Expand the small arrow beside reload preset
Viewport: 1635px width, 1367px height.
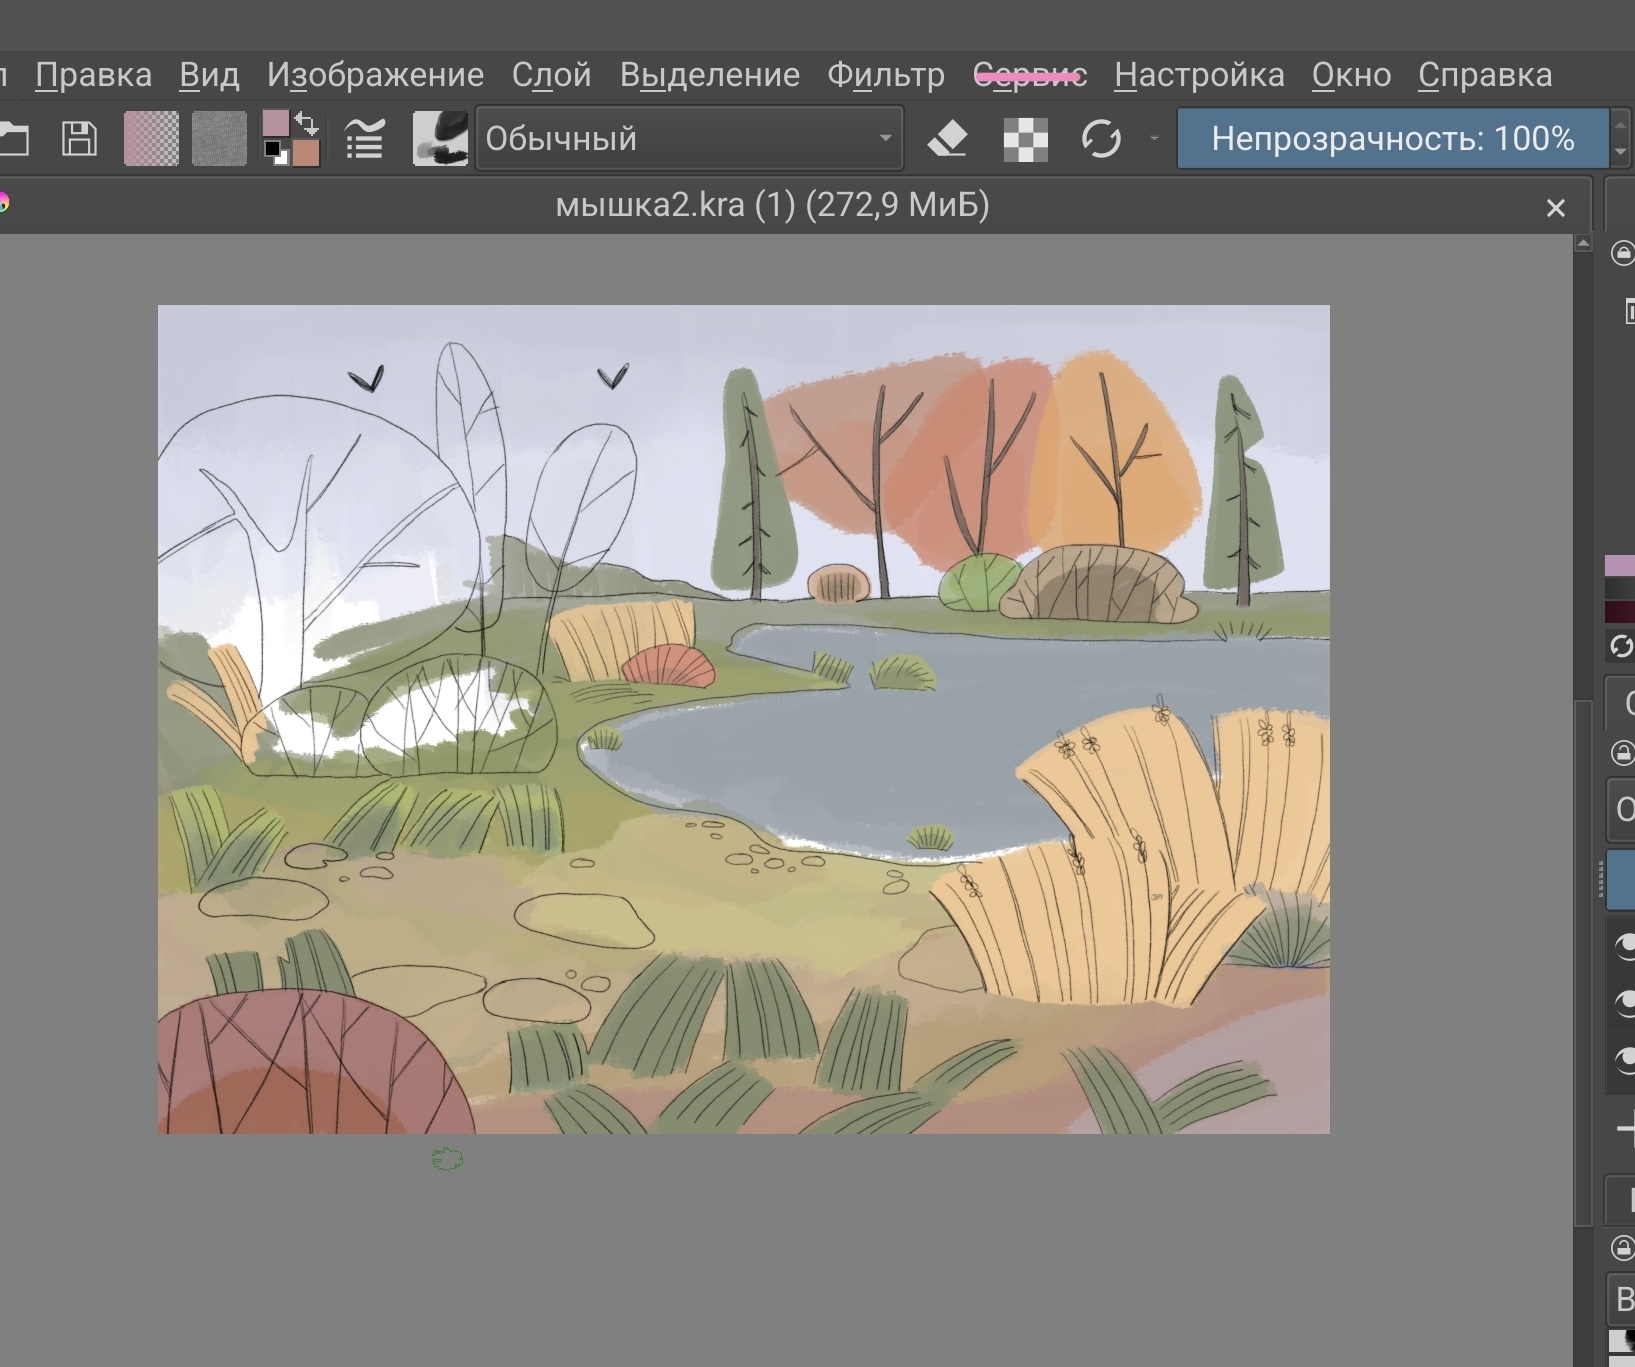(x=1154, y=138)
